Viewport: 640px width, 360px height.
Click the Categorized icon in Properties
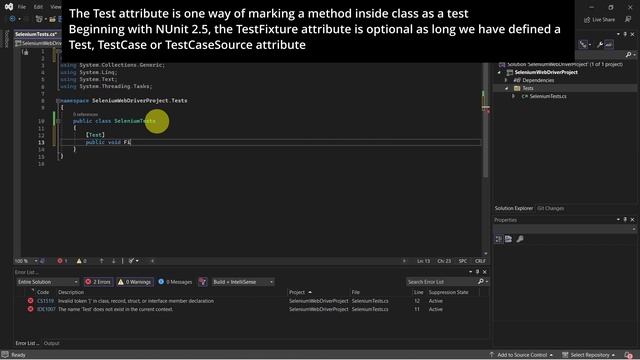499,239
